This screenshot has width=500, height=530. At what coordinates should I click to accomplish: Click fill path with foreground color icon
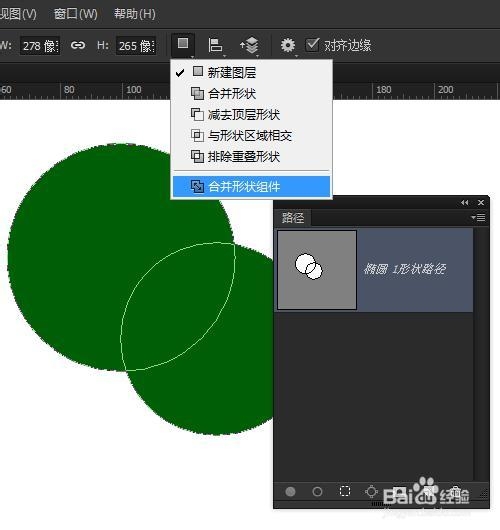290,491
